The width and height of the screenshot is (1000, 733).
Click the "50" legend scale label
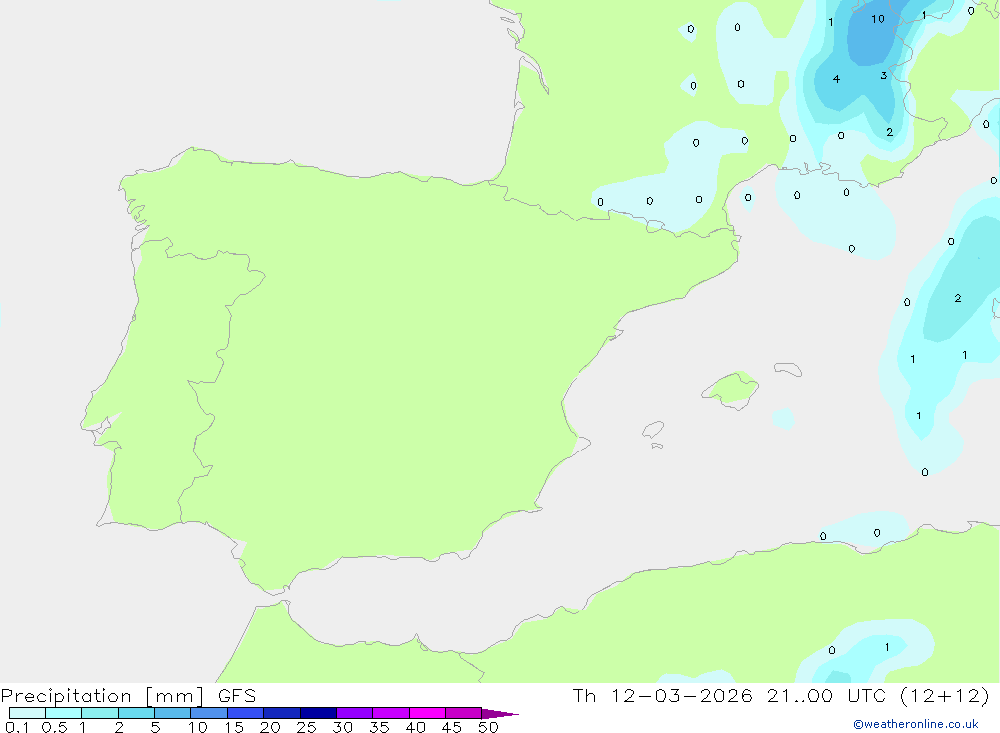[x=488, y=727]
